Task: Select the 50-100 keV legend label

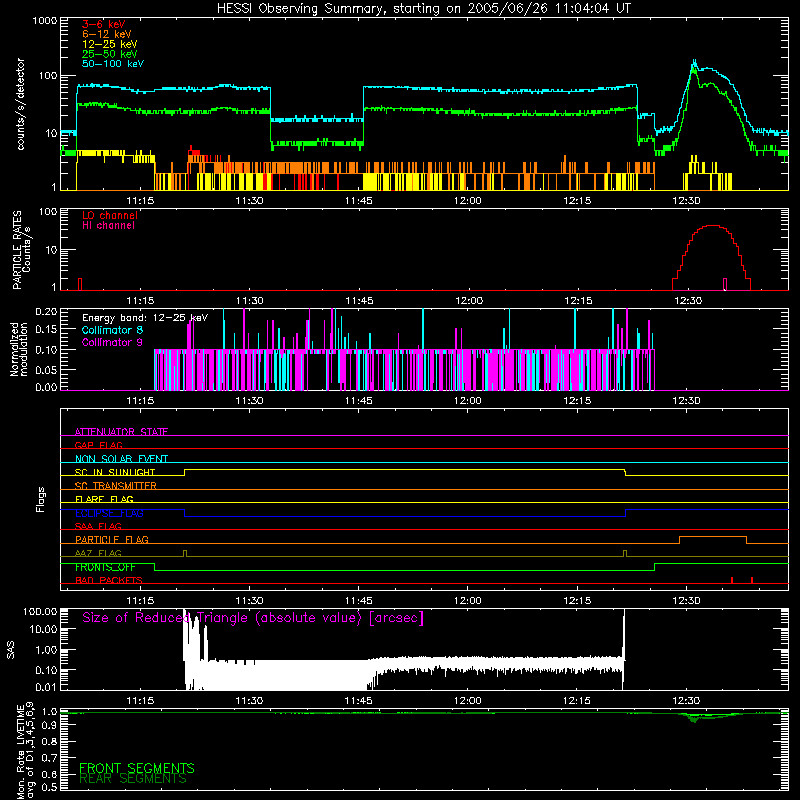Action: (113, 64)
